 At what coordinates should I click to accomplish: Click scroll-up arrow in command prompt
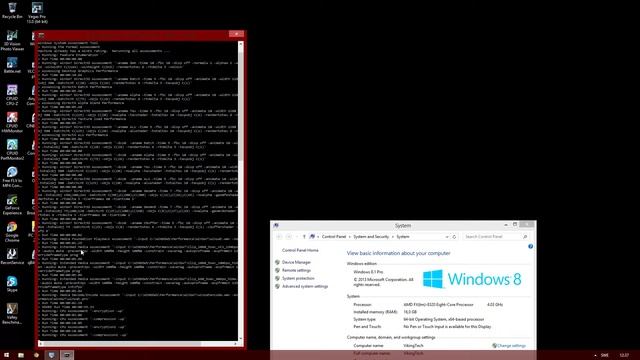pyautogui.click(x=241, y=44)
